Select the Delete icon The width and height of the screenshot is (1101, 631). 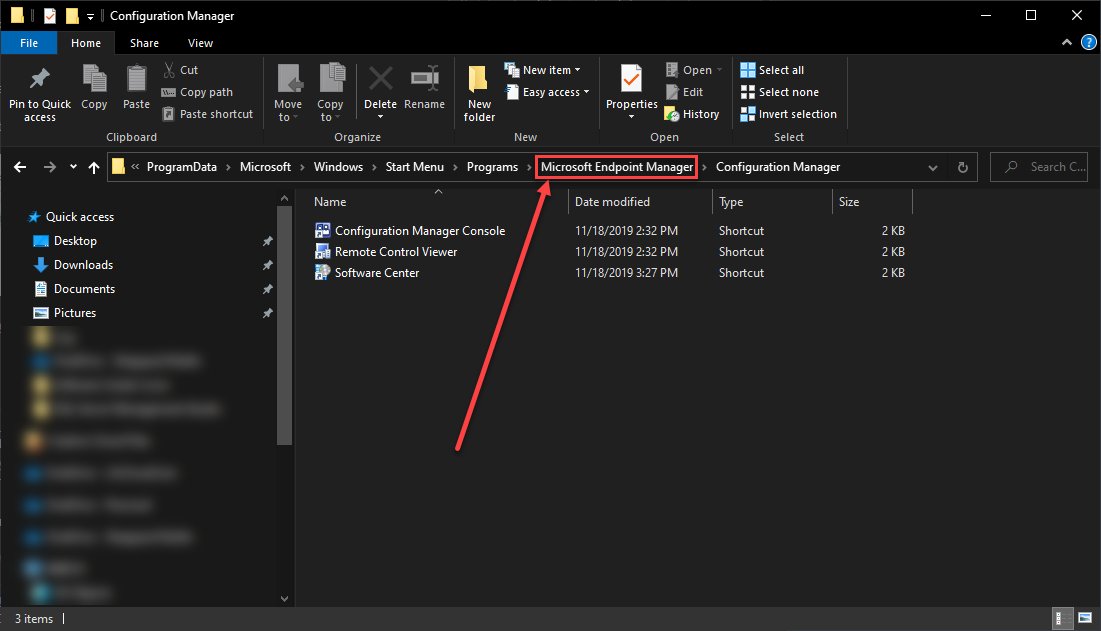pyautogui.click(x=380, y=88)
